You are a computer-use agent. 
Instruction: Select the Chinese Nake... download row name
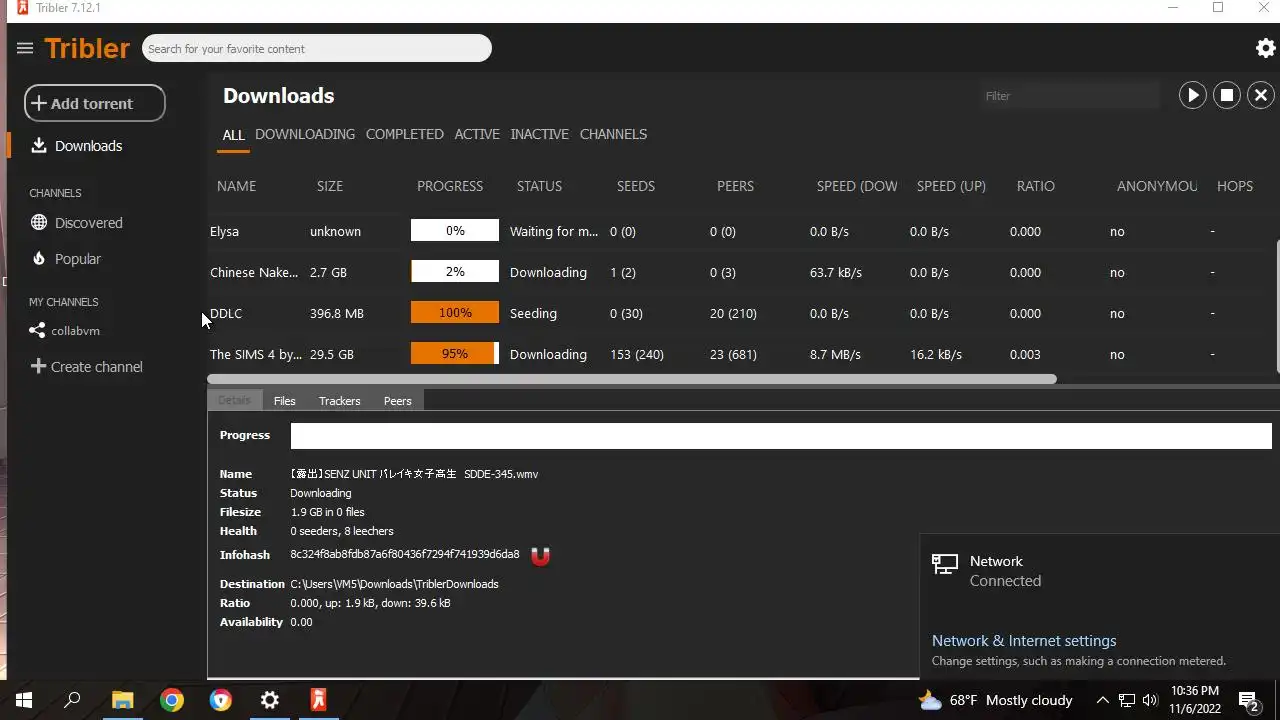pyautogui.click(x=254, y=272)
